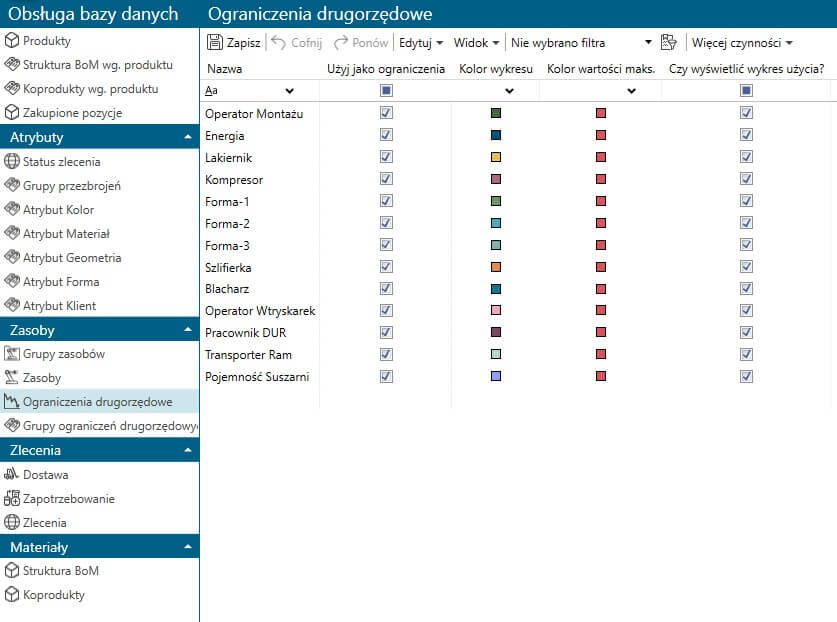837x622 pixels.
Task: Open the Kolor wykresu filter dropdown
Action: click(509, 91)
